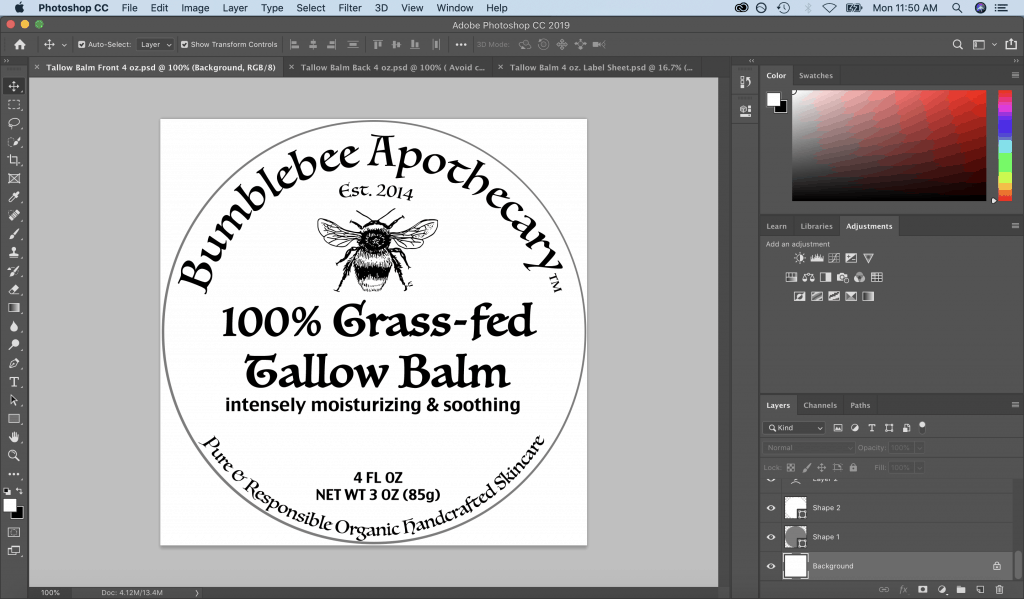This screenshot has width=1024, height=599.
Task: Select the Horizontal Type tool
Action: 13,381
